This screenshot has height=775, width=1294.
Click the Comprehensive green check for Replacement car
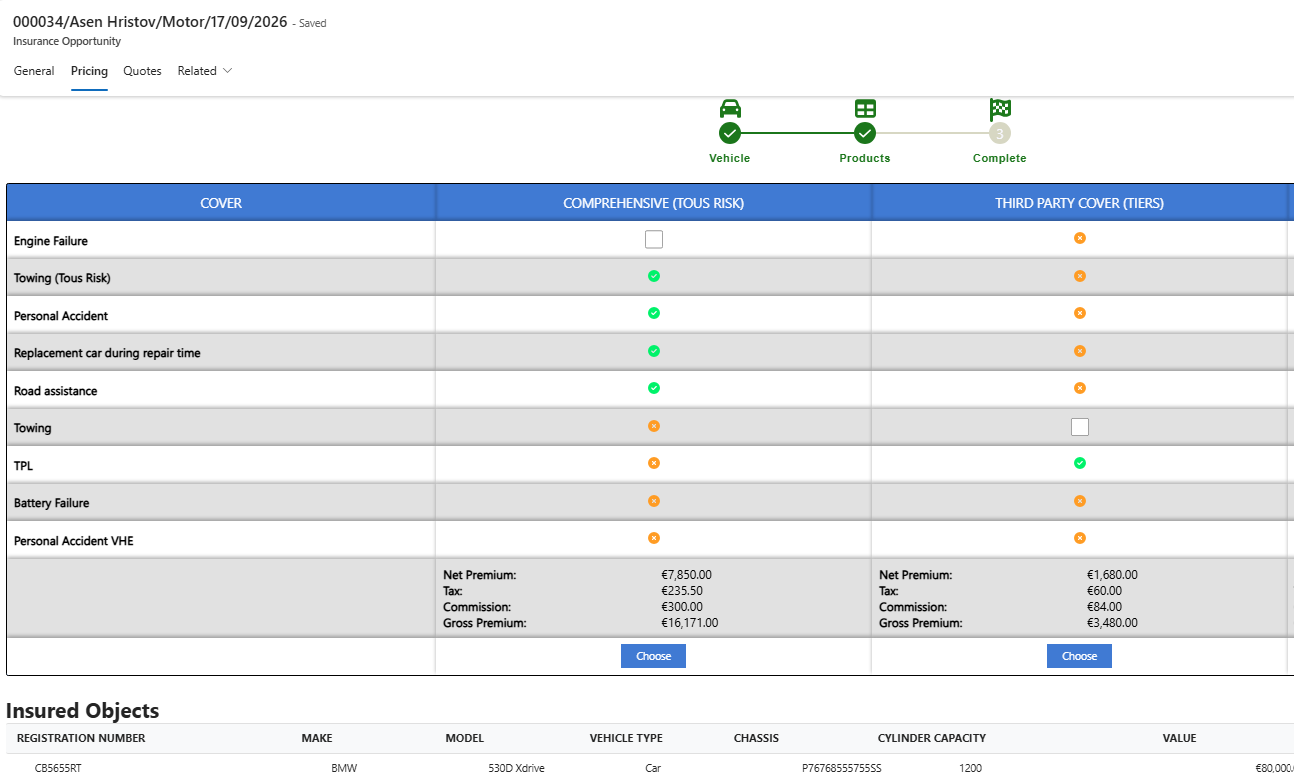pos(654,351)
